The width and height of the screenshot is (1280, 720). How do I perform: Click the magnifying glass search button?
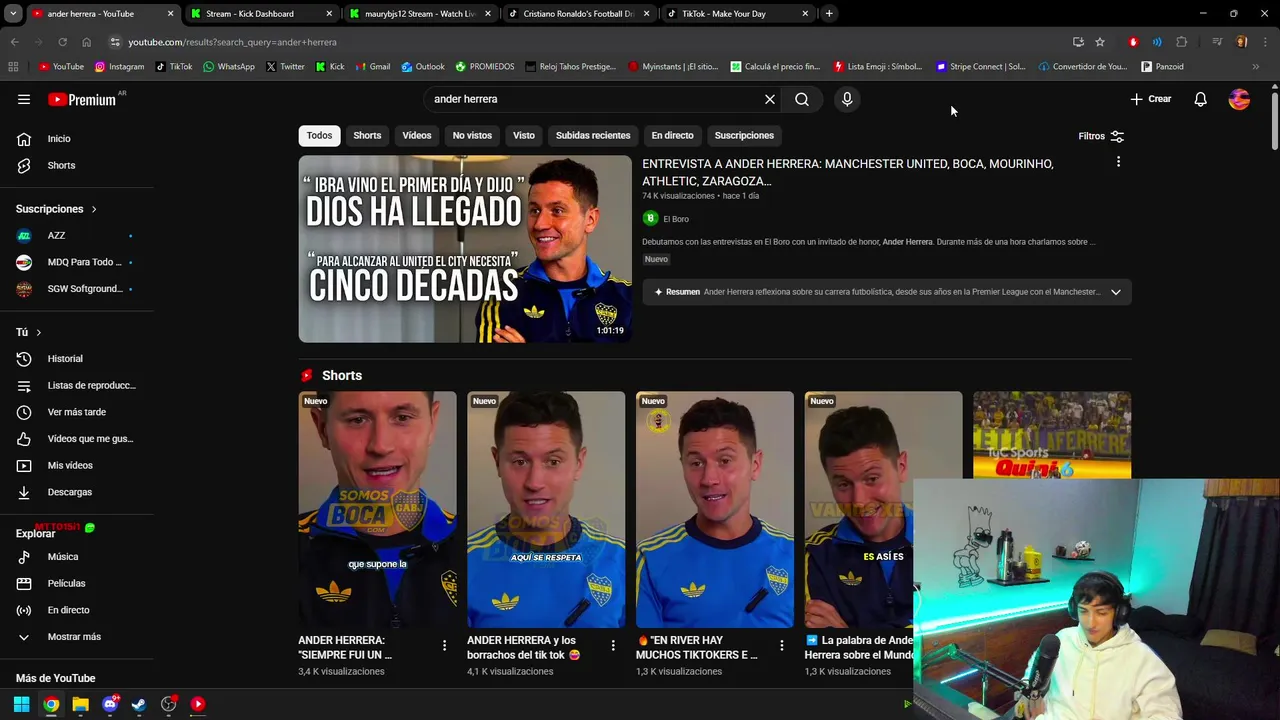tap(802, 99)
